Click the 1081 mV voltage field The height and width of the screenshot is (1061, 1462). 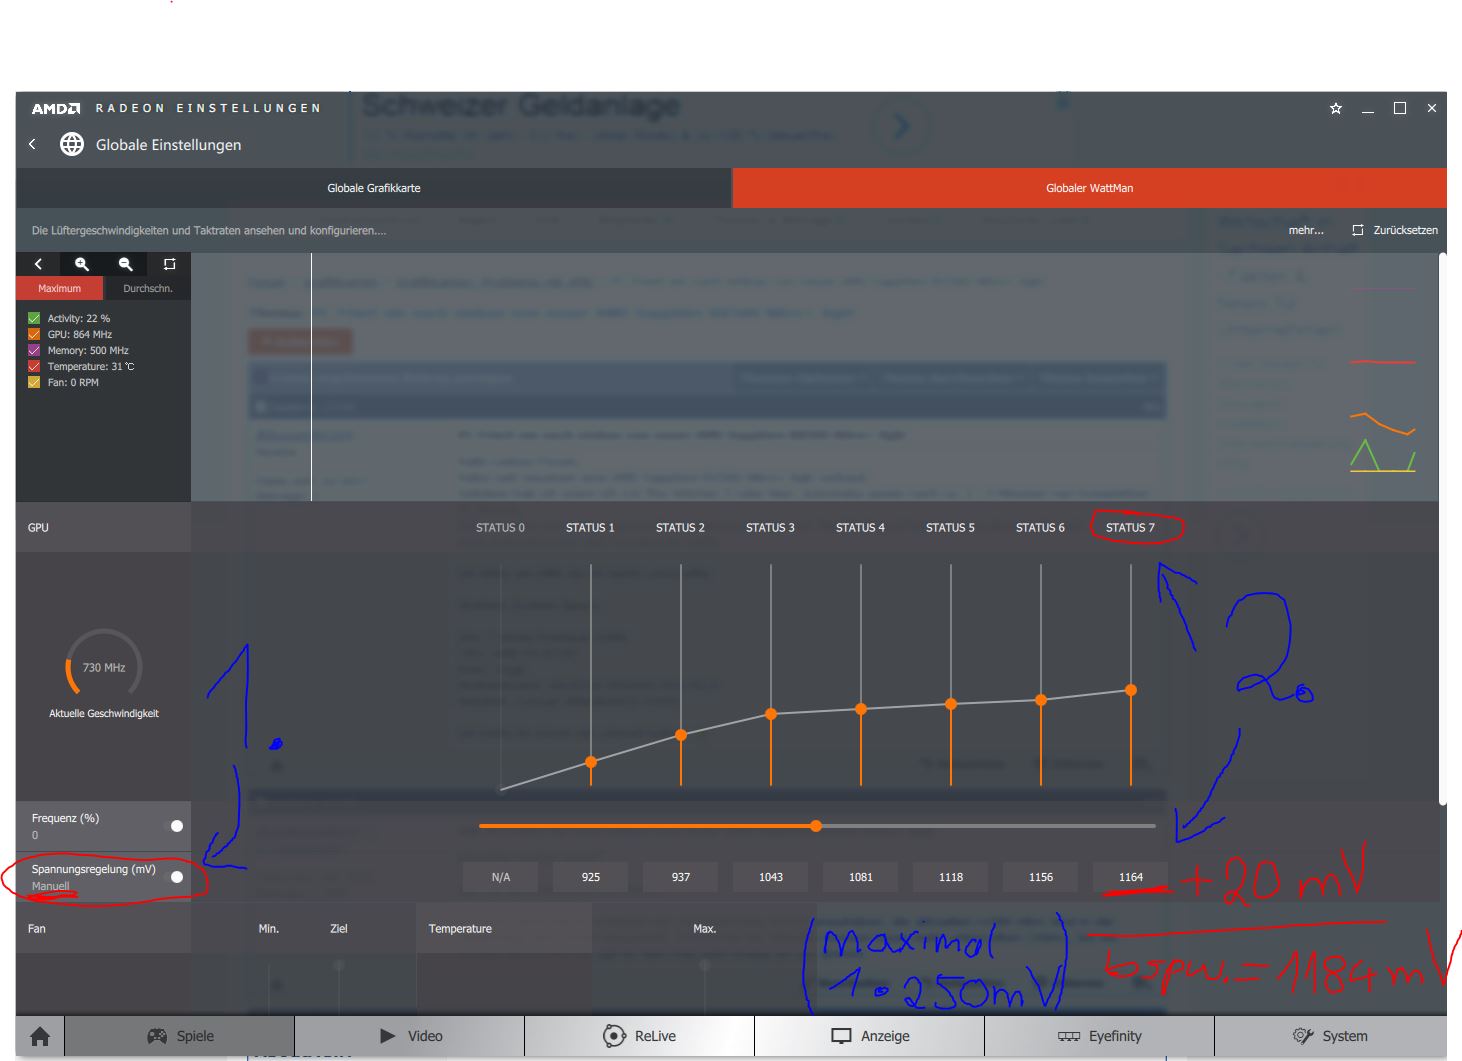(x=861, y=877)
